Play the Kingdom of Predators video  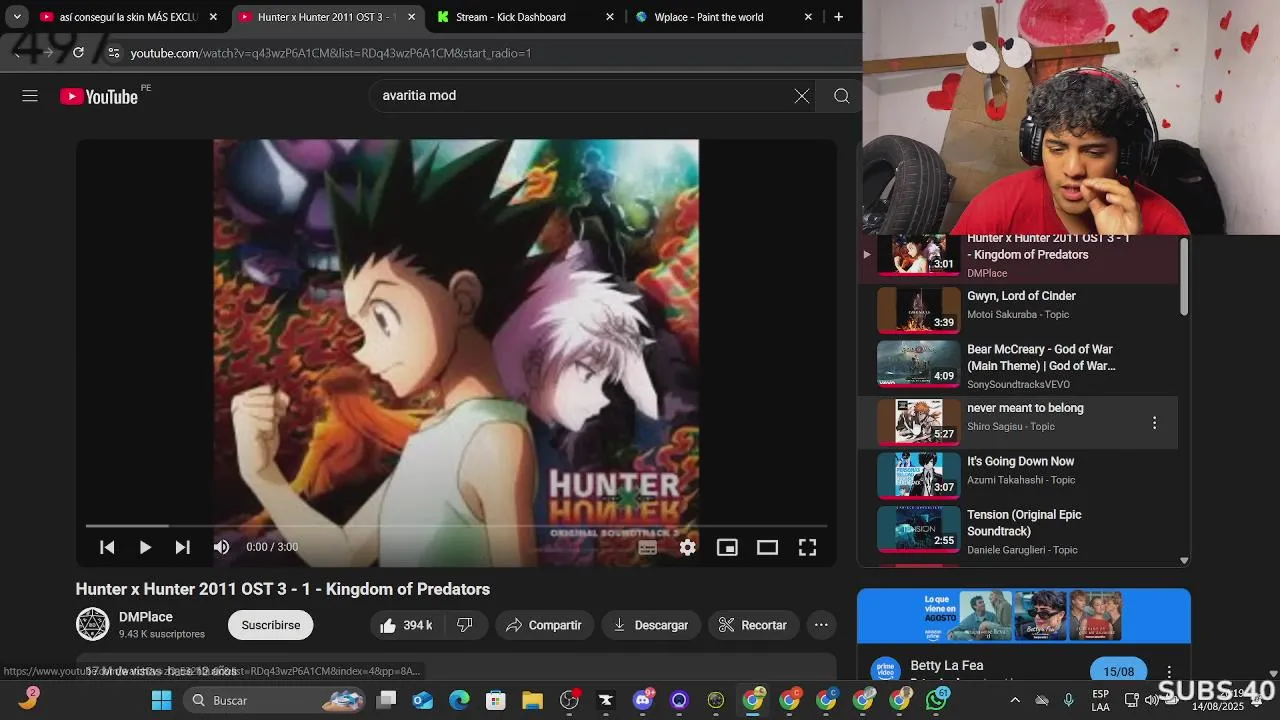tap(145, 547)
